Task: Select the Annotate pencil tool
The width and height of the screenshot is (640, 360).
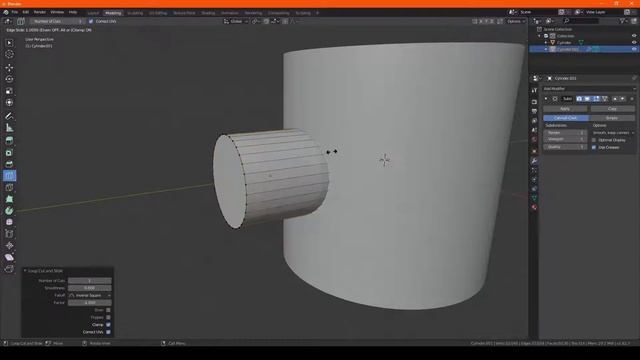Action: pos(9,116)
